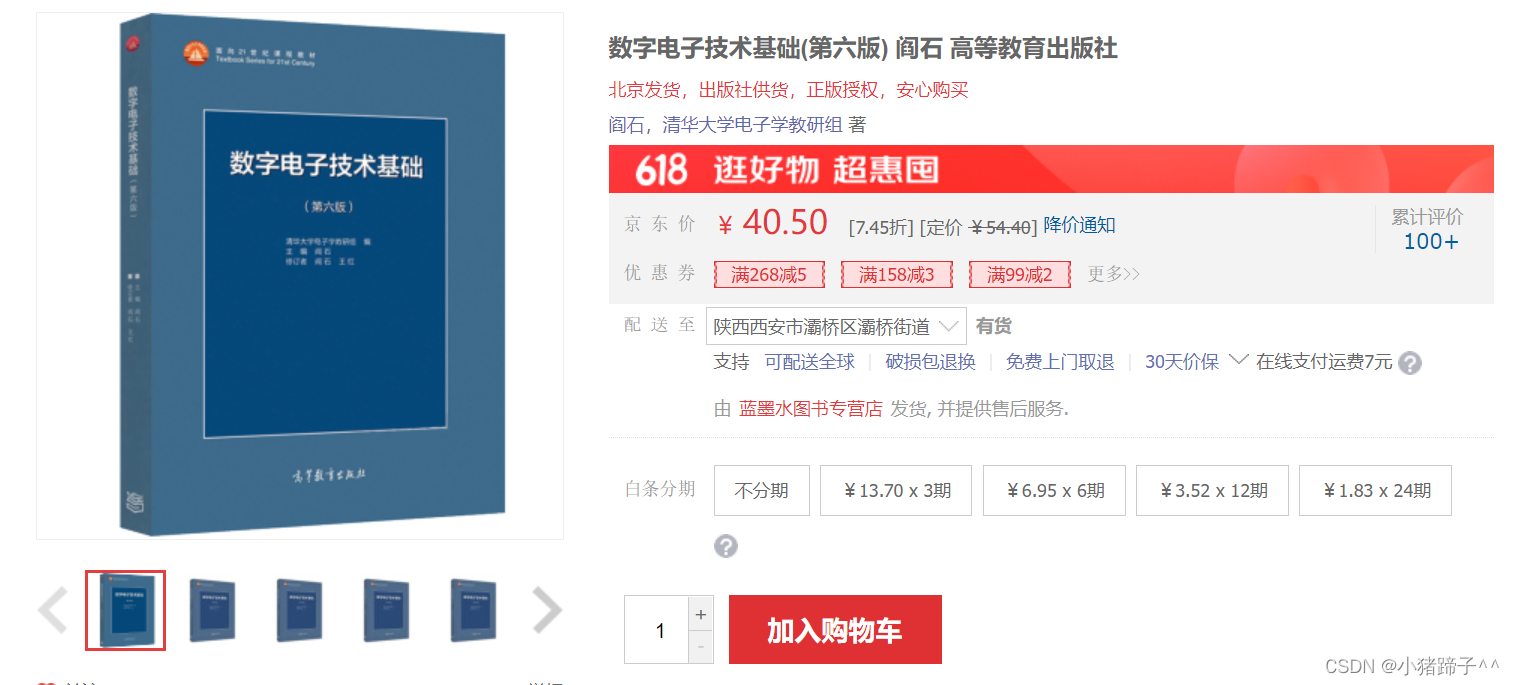Click the previous thumbnails left arrow
Screen dimensions: 1514x685
pos(52,610)
